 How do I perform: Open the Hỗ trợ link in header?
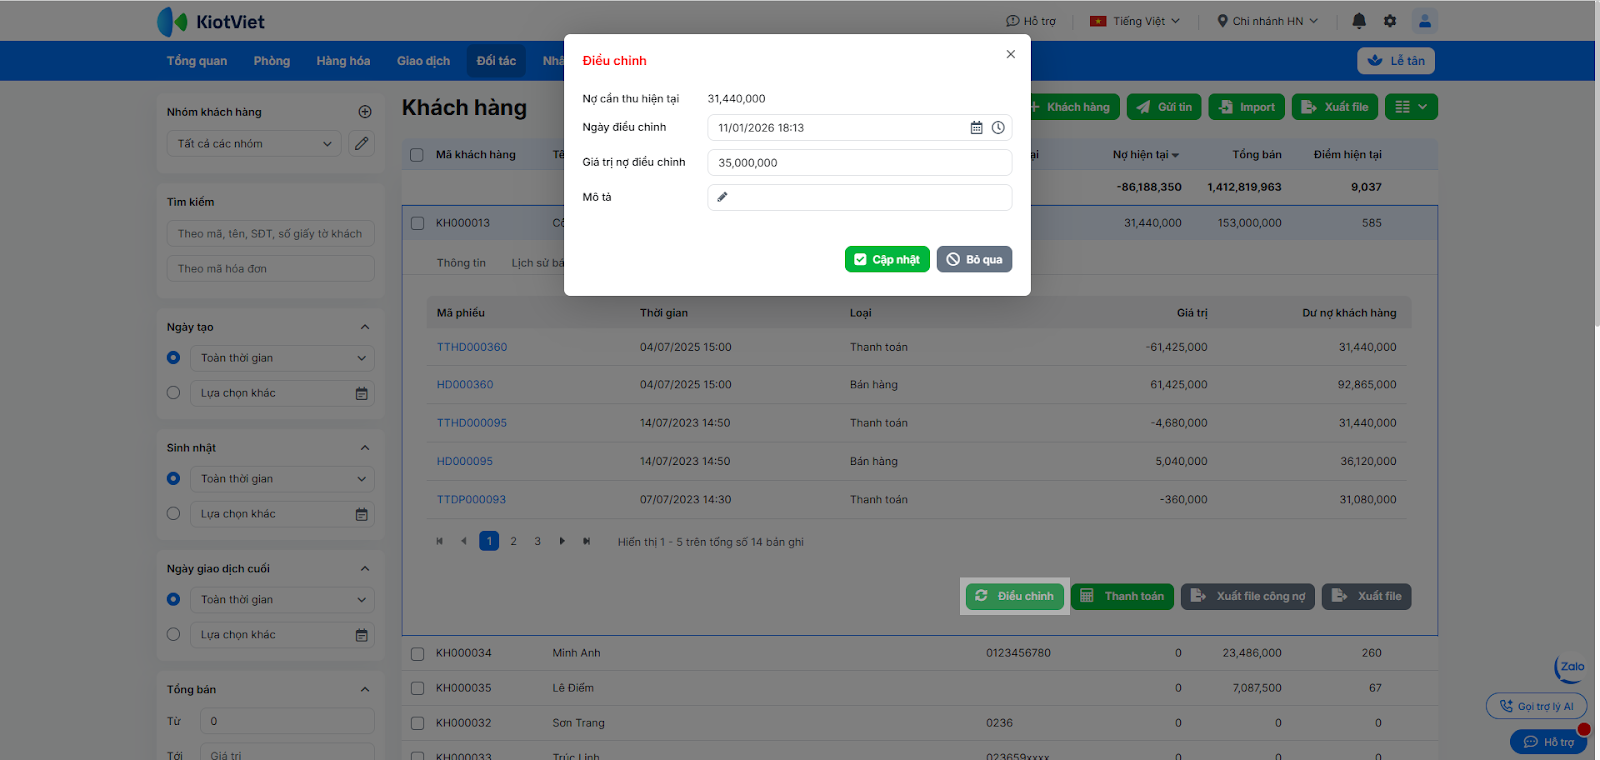click(1031, 21)
